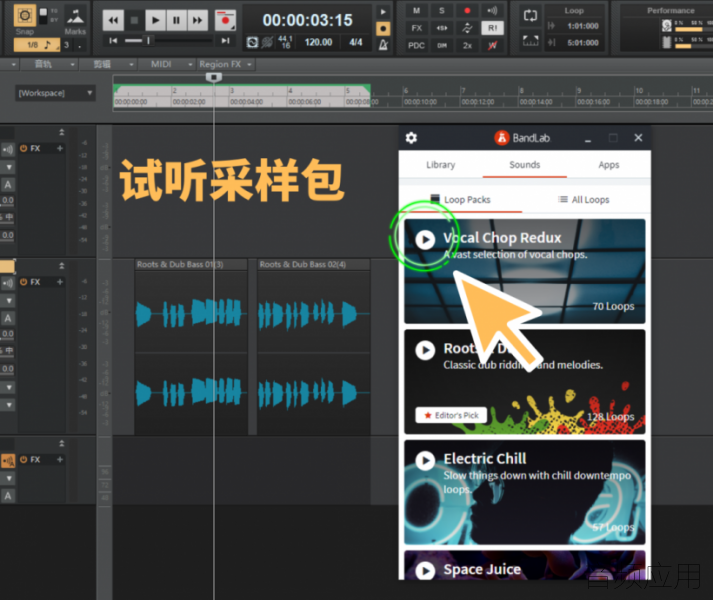Viewport: 713px width, 600px height.
Task: Toggle the Snap to grid button
Action: [x=25, y=16]
